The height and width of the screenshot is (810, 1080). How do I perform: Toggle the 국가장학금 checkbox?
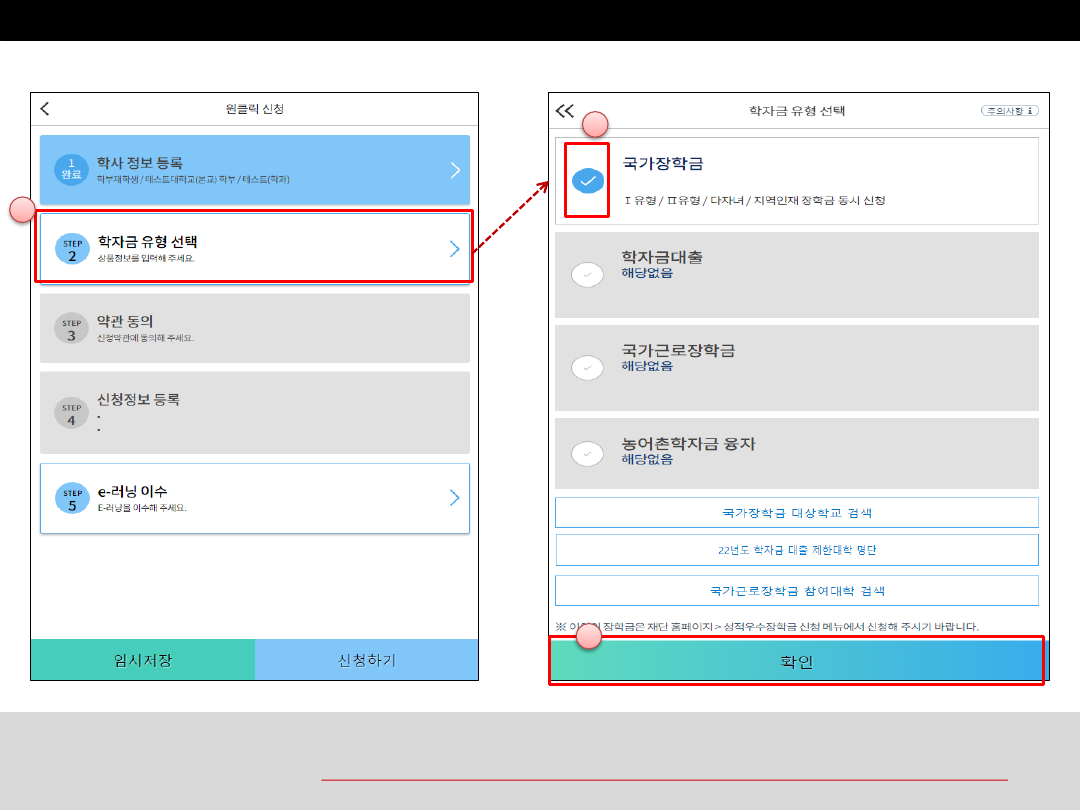587,181
